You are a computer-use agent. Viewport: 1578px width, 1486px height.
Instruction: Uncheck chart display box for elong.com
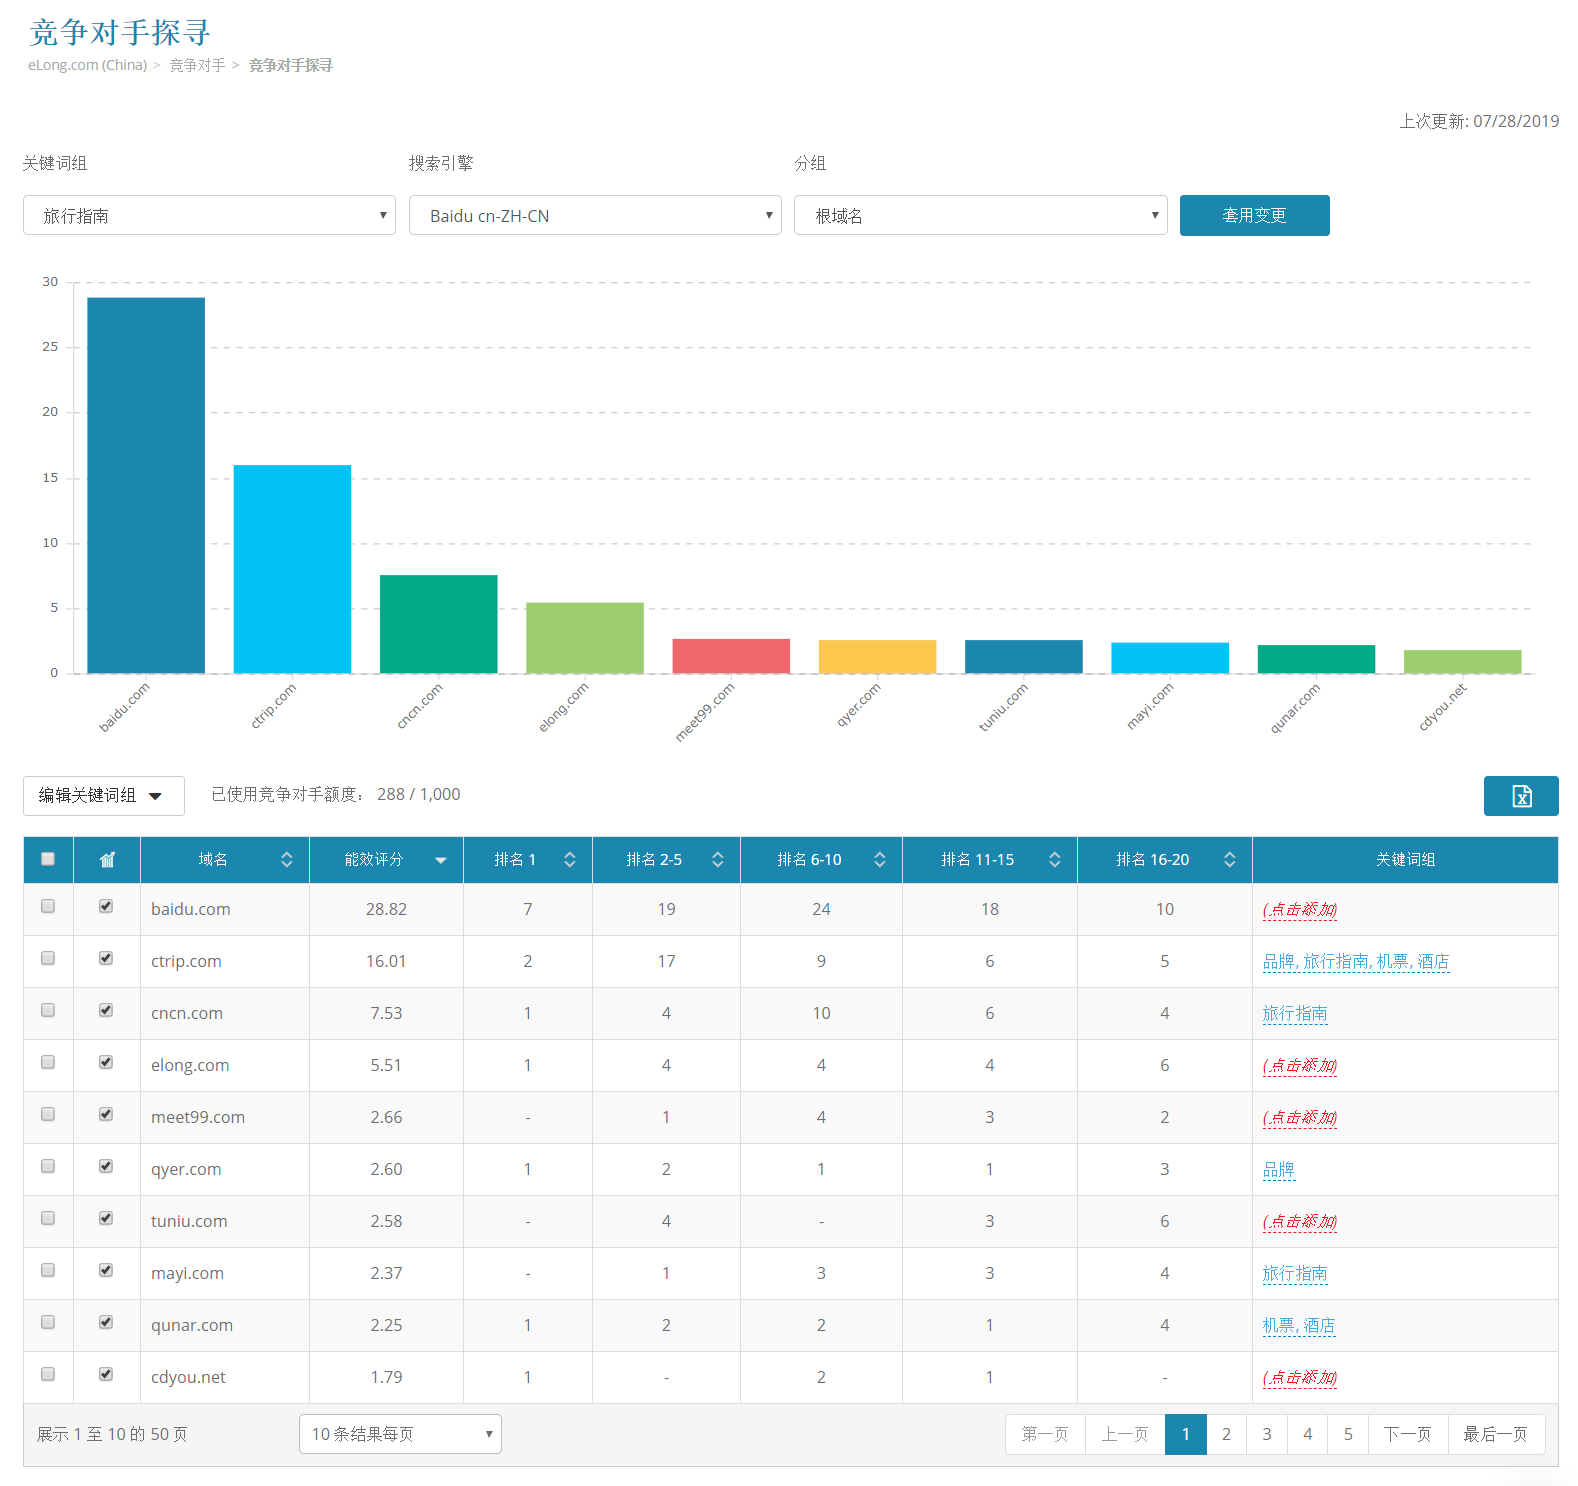coord(106,1062)
